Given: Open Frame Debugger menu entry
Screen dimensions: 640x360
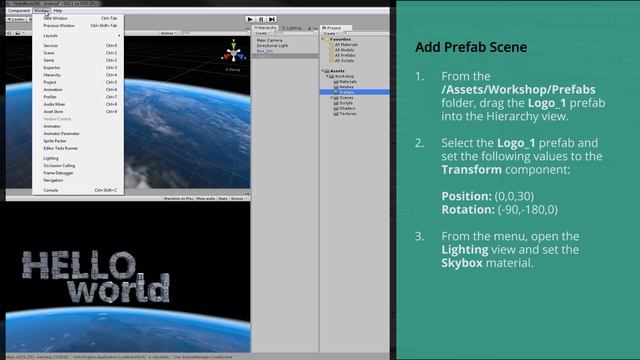Looking at the screenshot, I should coord(78,173).
